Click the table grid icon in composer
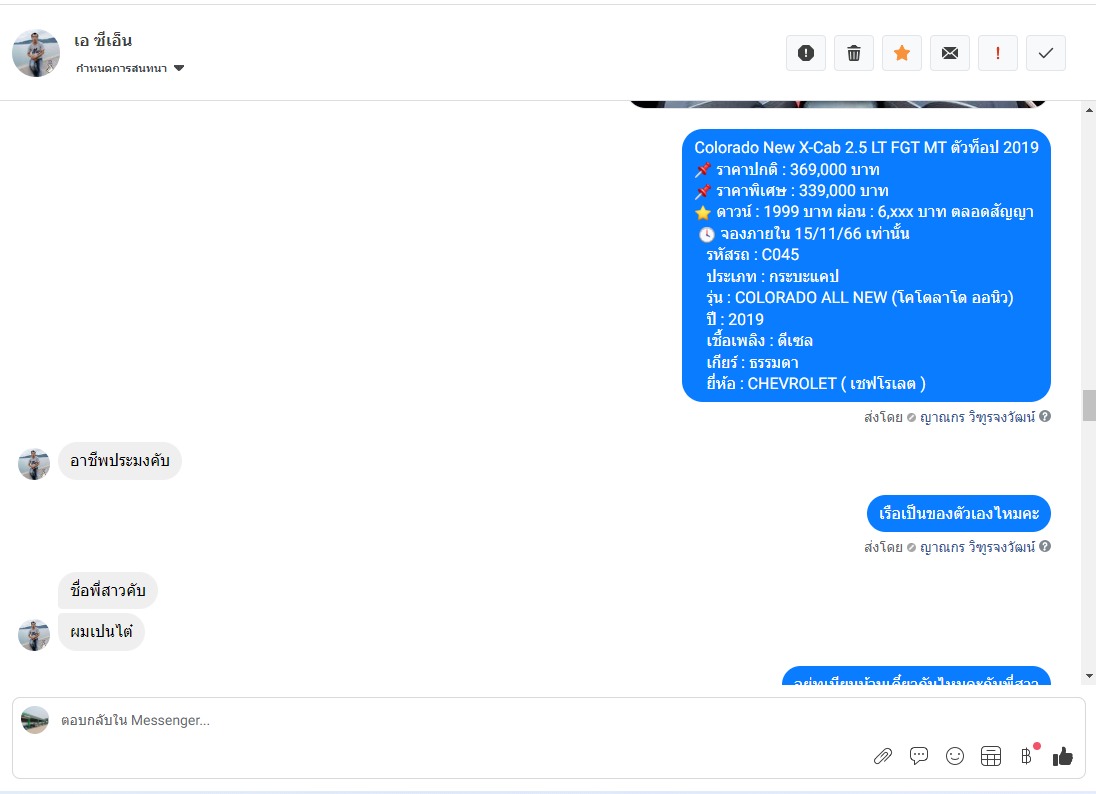Image resolution: width=1096 pixels, height=794 pixels. 990,756
